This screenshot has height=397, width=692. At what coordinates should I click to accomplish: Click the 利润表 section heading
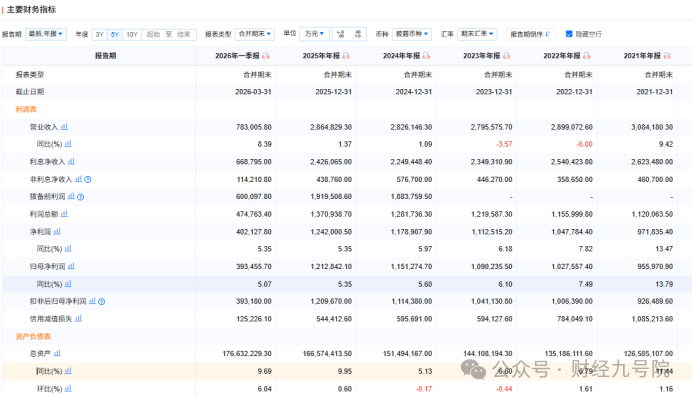click(x=26, y=109)
